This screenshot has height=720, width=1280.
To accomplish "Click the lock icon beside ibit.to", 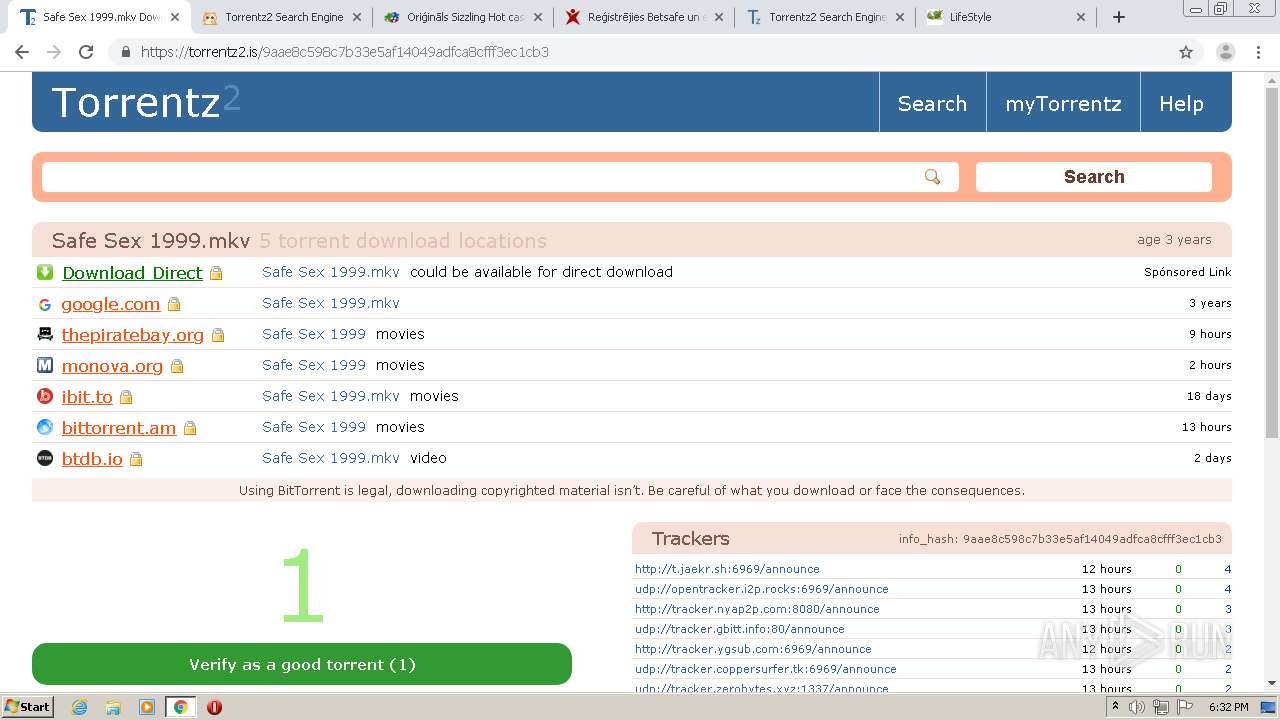I will point(126,397).
